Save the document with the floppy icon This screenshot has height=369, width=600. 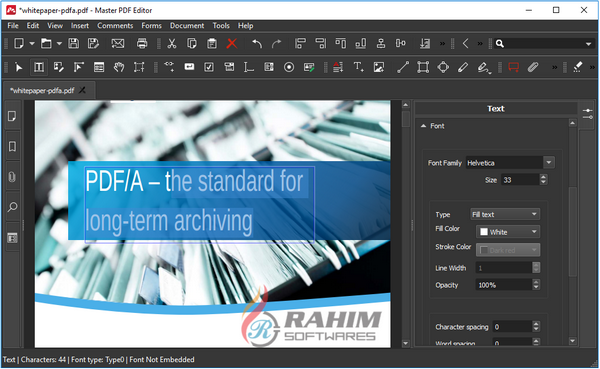[x=73, y=43]
